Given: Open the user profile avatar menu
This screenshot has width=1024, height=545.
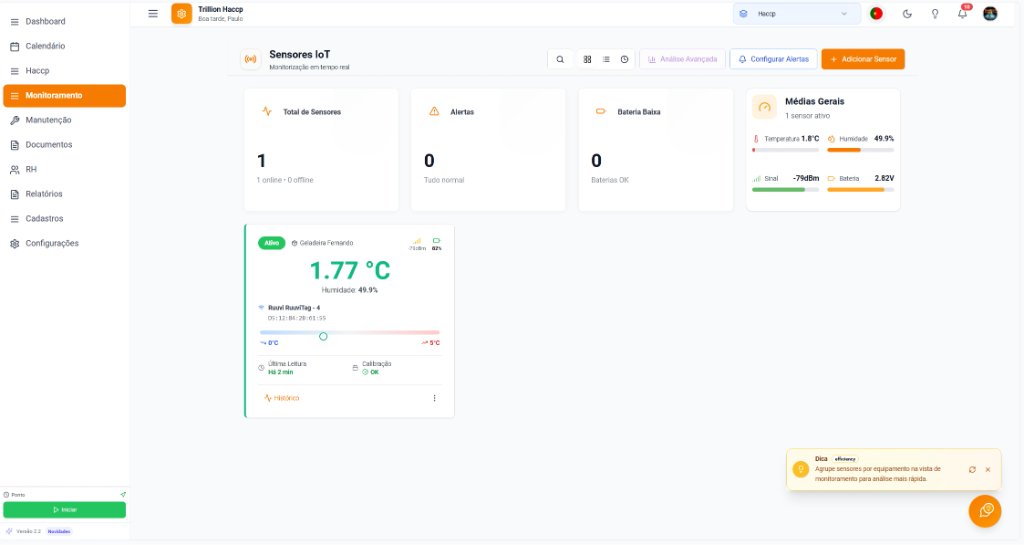Looking at the screenshot, I should pos(990,14).
